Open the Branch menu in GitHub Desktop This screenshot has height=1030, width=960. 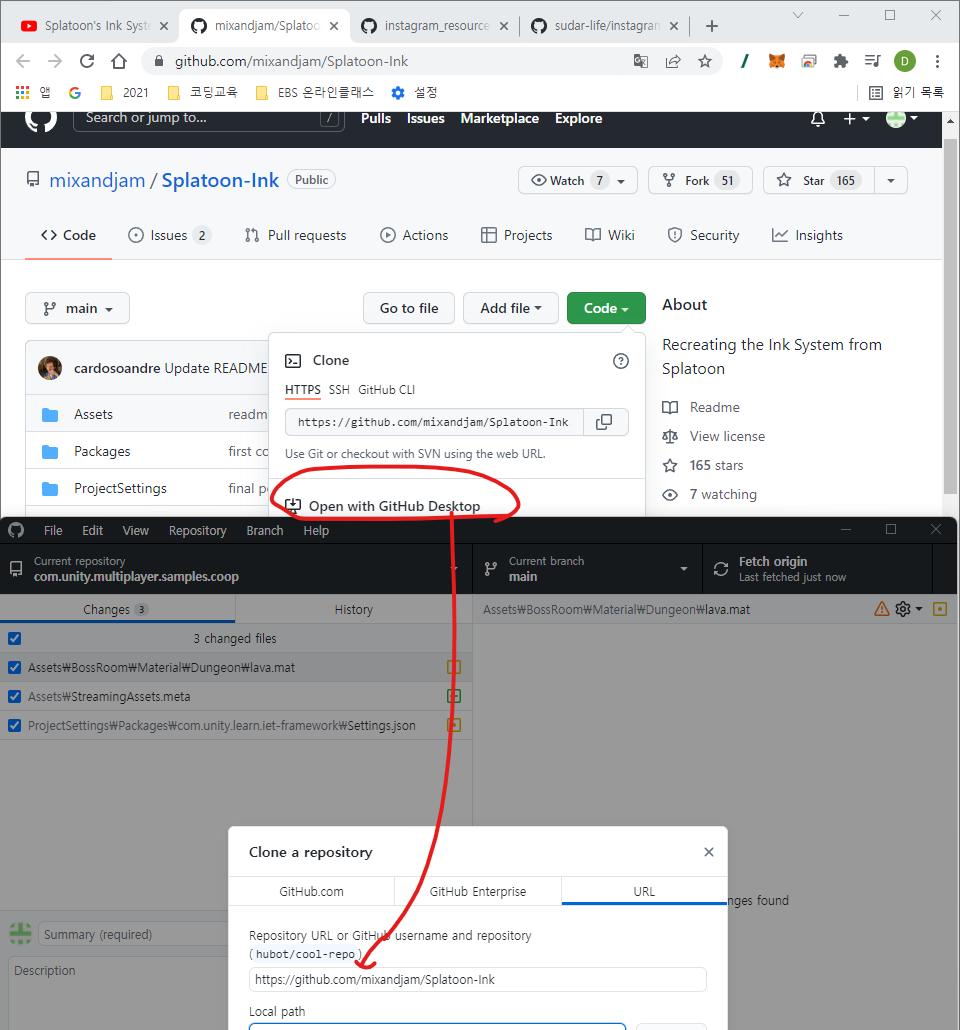tap(265, 530)
